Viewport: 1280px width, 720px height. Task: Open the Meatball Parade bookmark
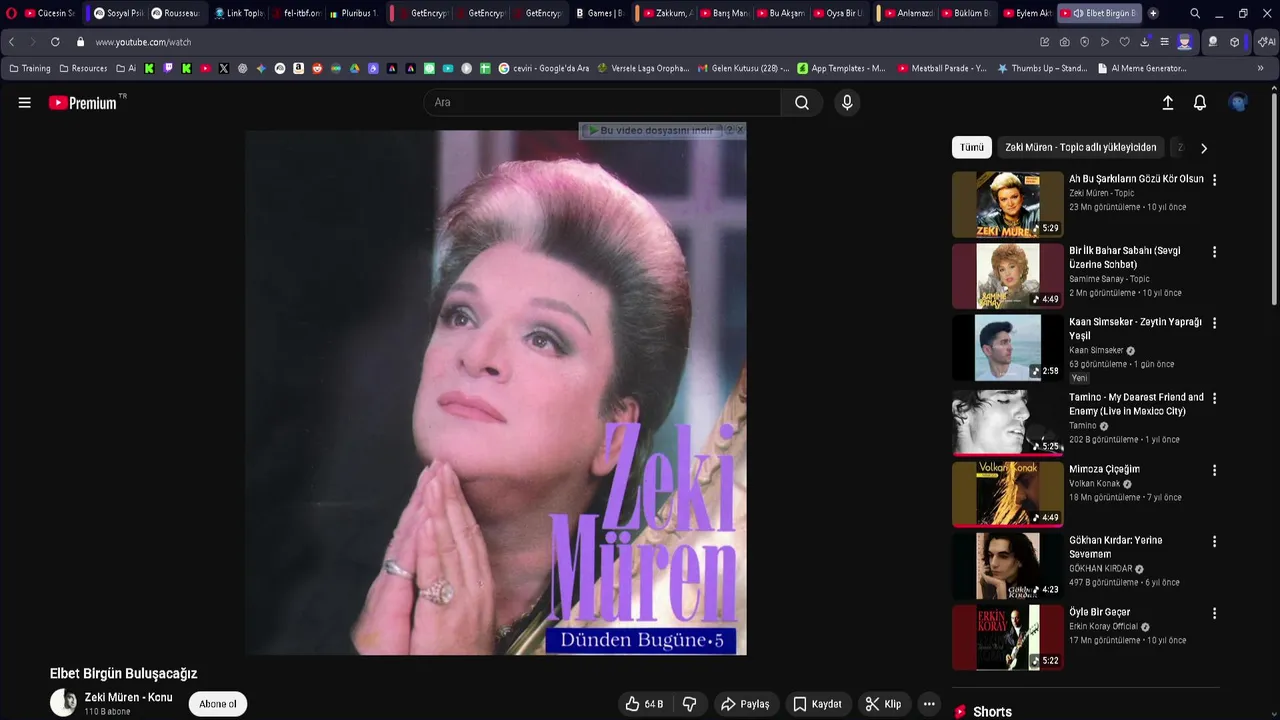pos(942,68)
